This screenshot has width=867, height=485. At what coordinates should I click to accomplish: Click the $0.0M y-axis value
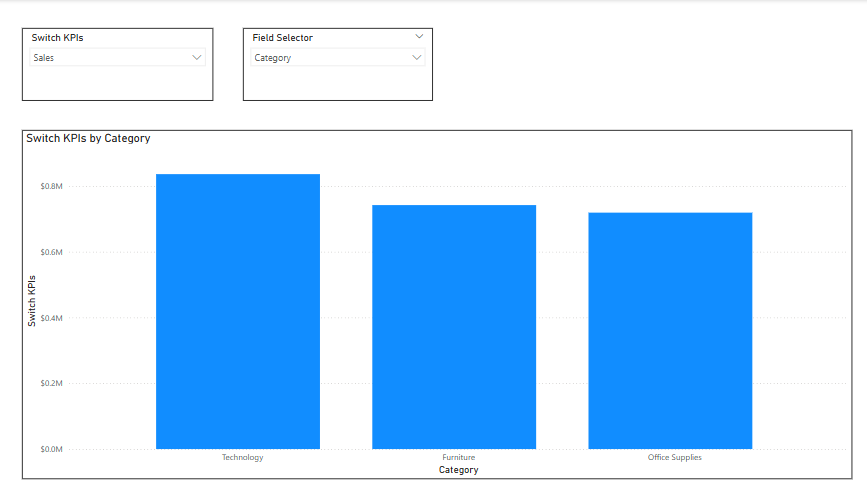[51, 449]
